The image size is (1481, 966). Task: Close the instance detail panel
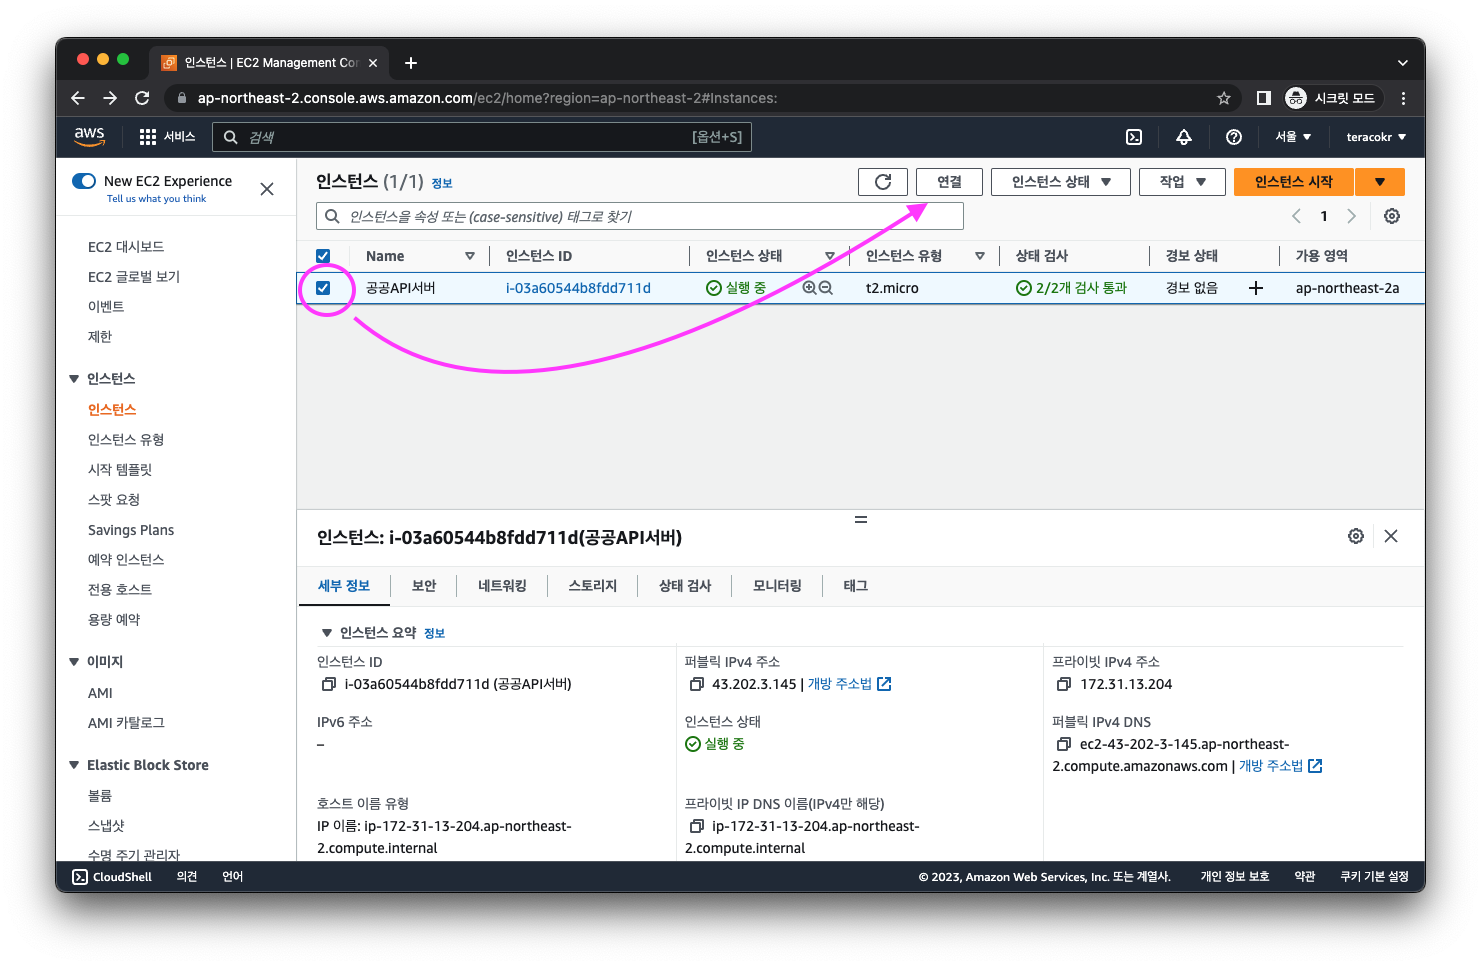tap(1391, 536)
